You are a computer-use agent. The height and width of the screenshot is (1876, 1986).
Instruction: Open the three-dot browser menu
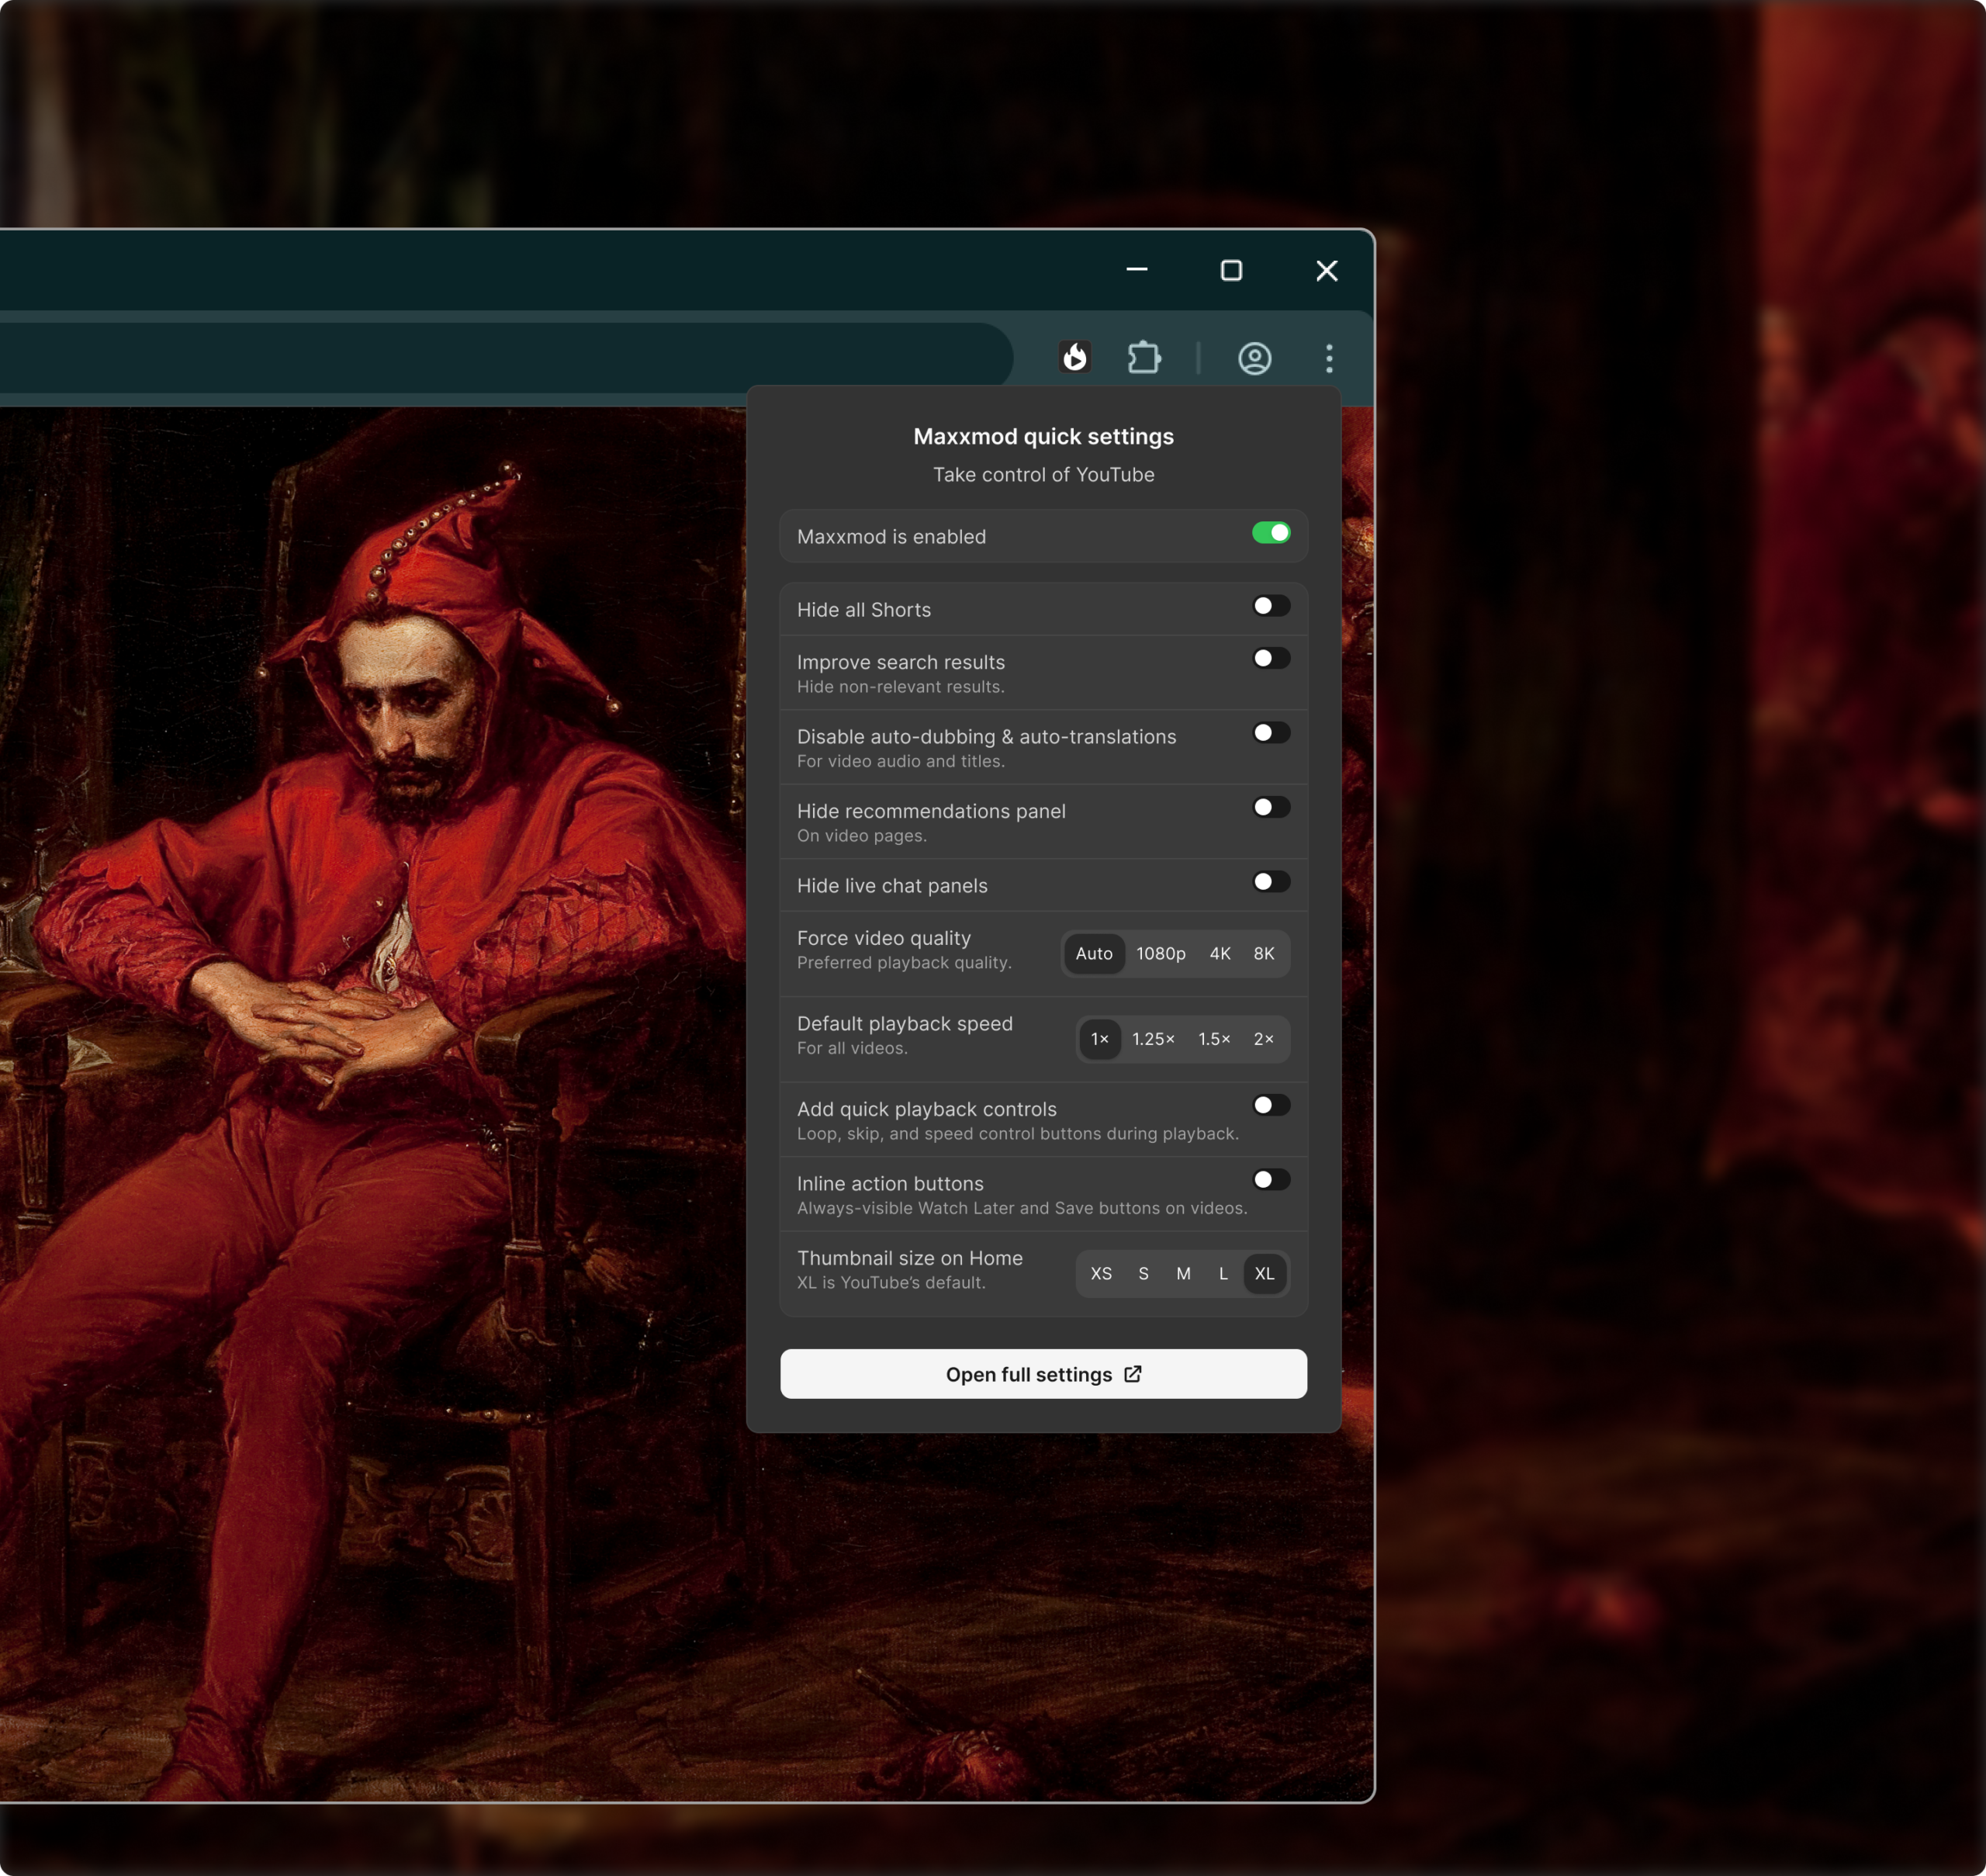click(1328, 358)
